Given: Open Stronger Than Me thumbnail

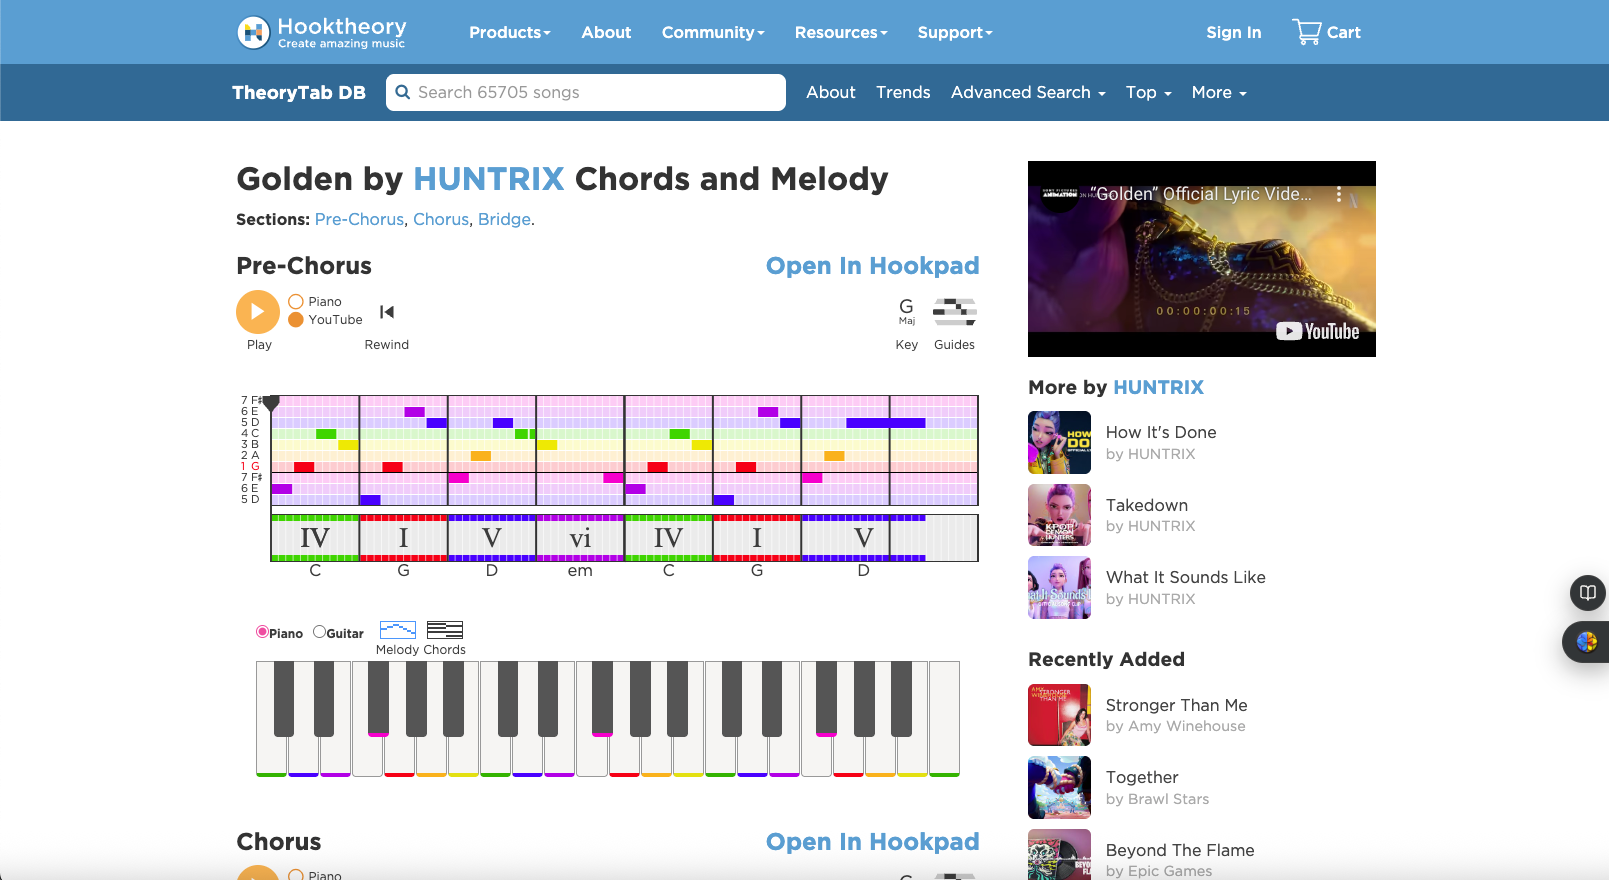Looking at the screenshot, I should pyautogui.click(x=1059, y=715).
